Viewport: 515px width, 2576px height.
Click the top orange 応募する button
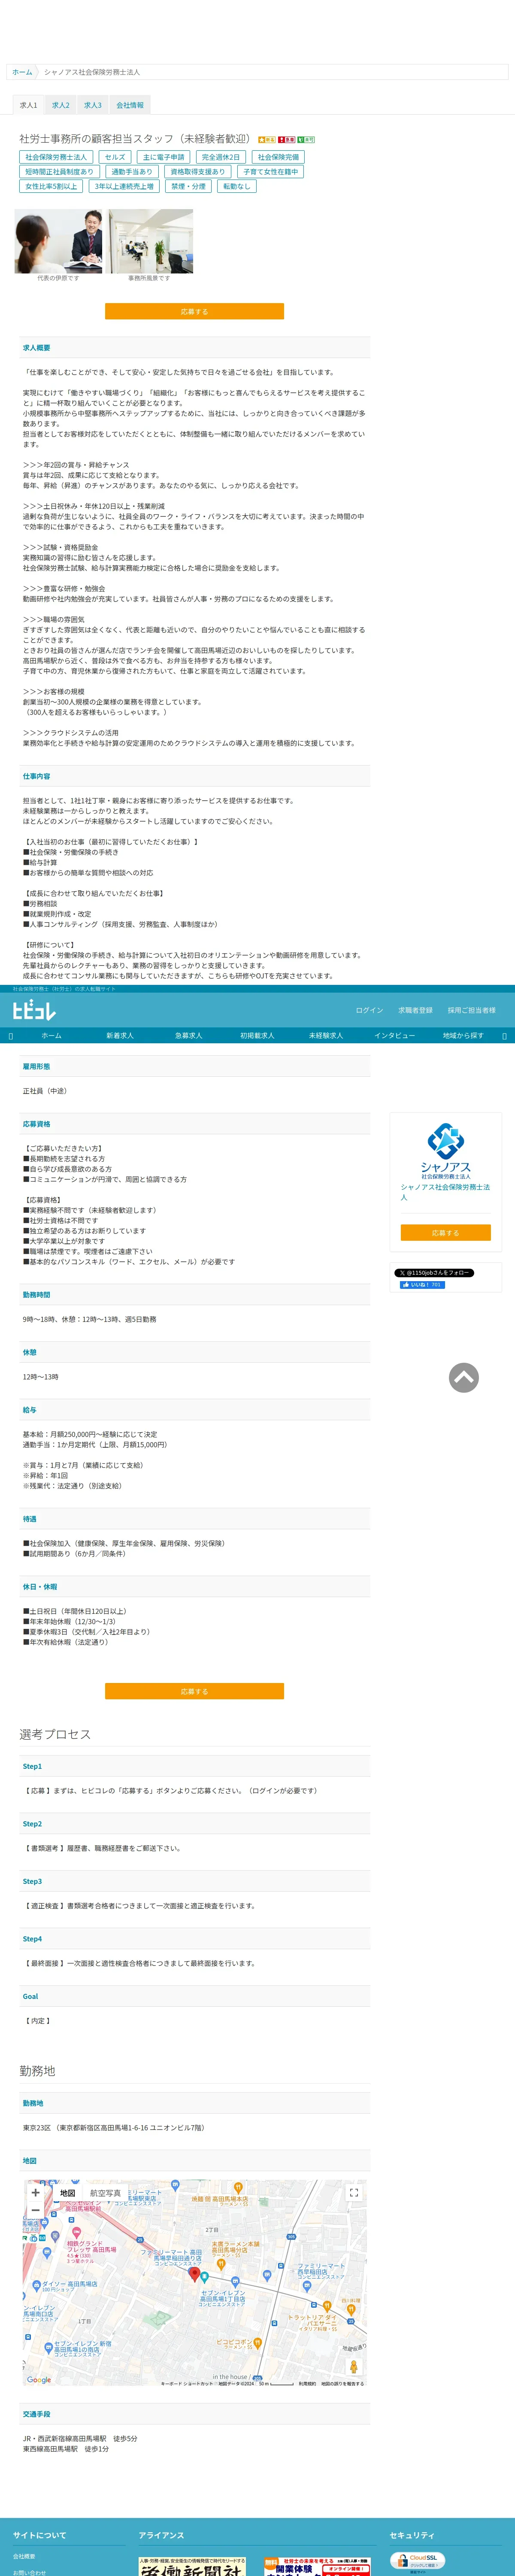[194, 311]
